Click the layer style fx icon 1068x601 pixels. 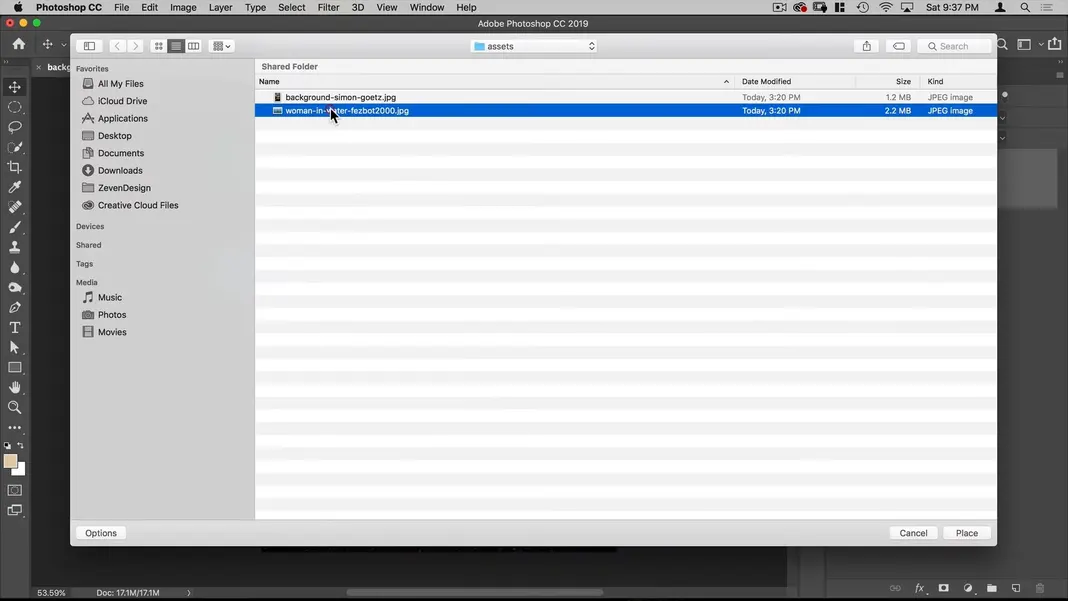pos(920,588)
